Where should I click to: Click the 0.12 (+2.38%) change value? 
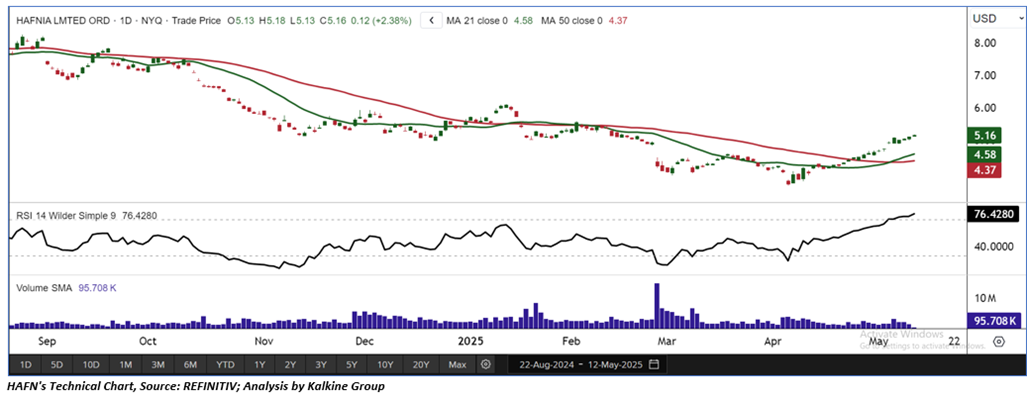pyautogui.click(x=379, y=20)
